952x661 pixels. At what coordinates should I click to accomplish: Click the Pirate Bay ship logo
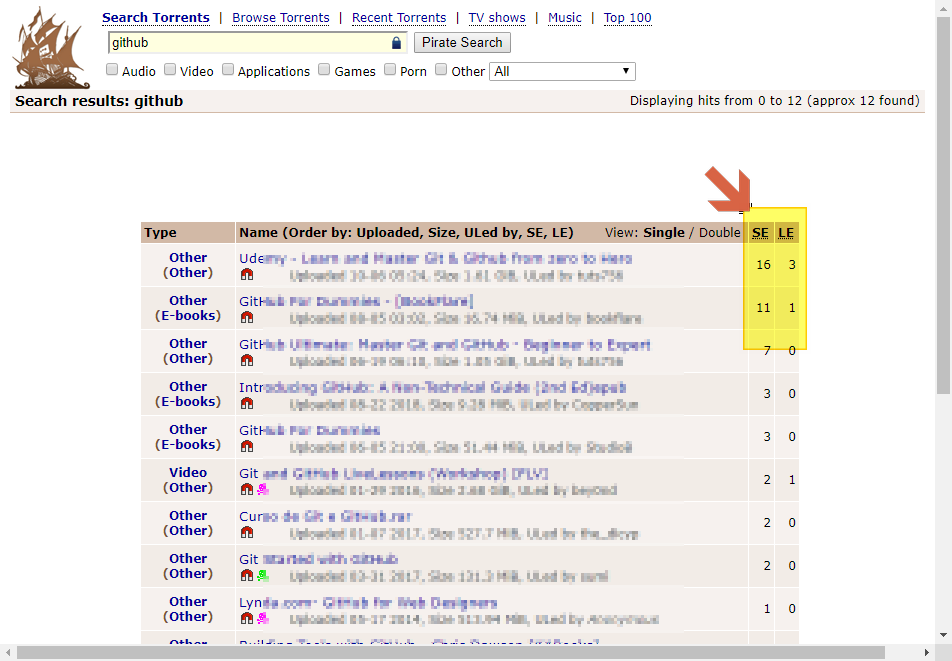(x=52, y=48)
